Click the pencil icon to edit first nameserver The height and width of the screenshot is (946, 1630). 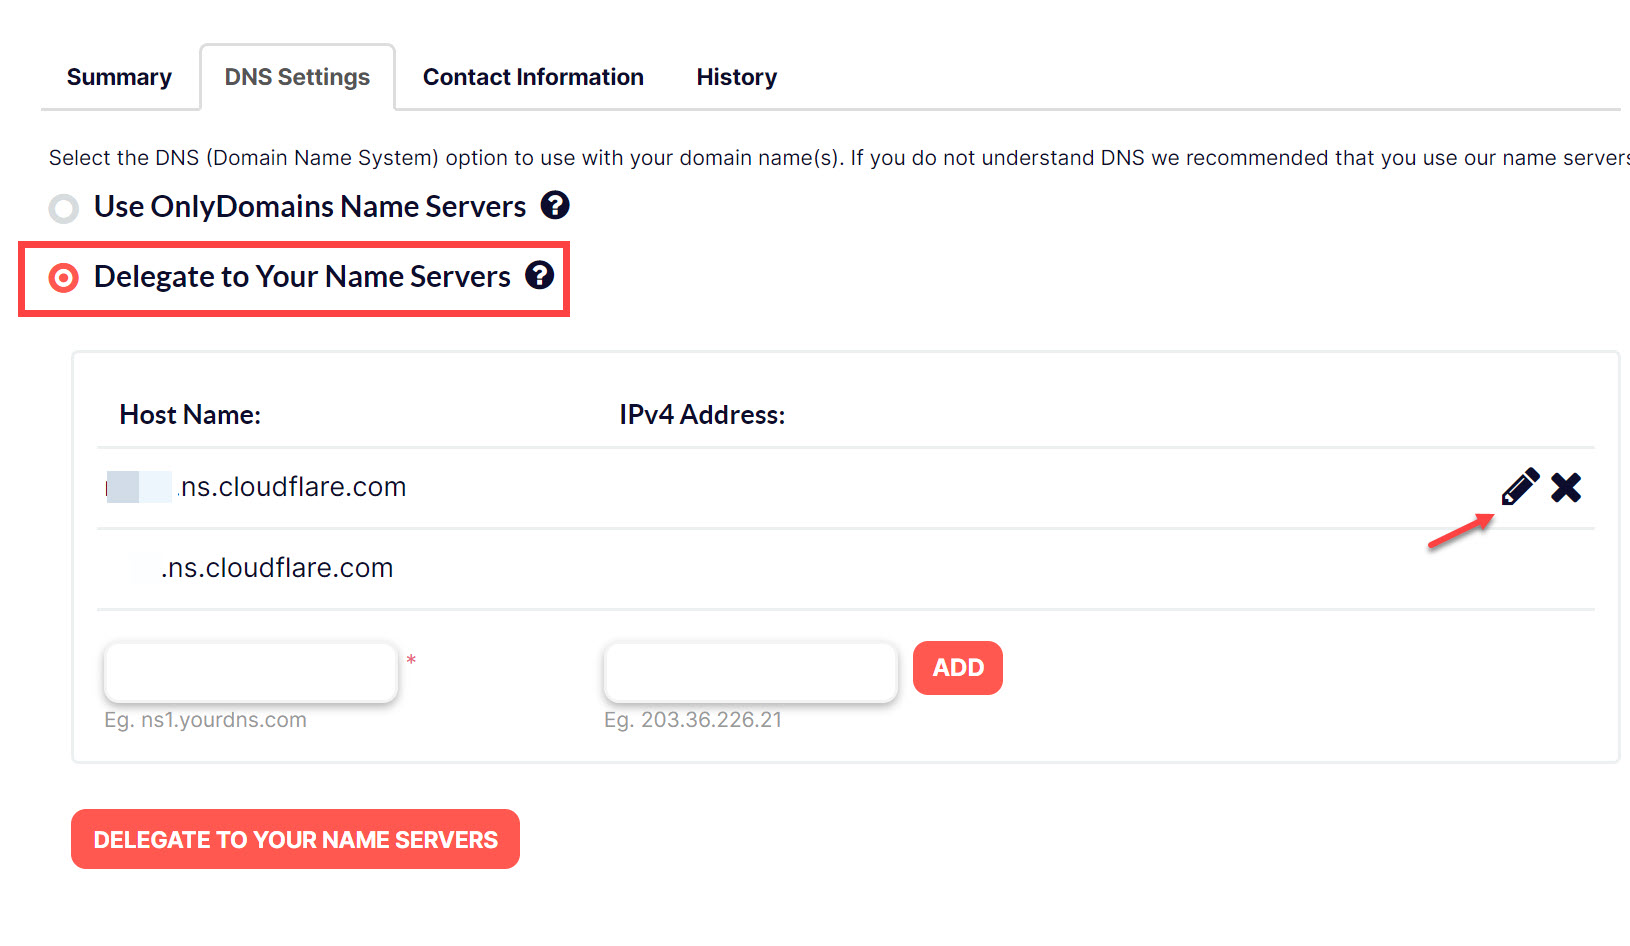point(1519,487)
